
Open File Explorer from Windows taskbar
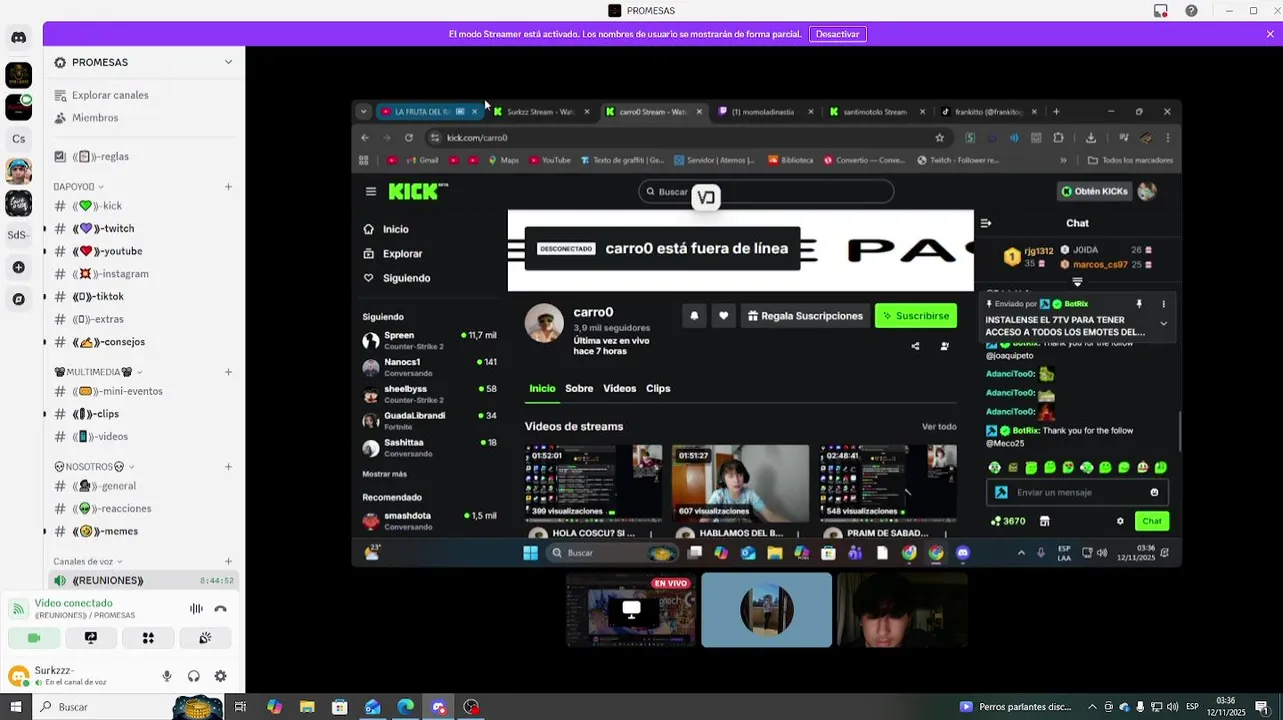307,707
